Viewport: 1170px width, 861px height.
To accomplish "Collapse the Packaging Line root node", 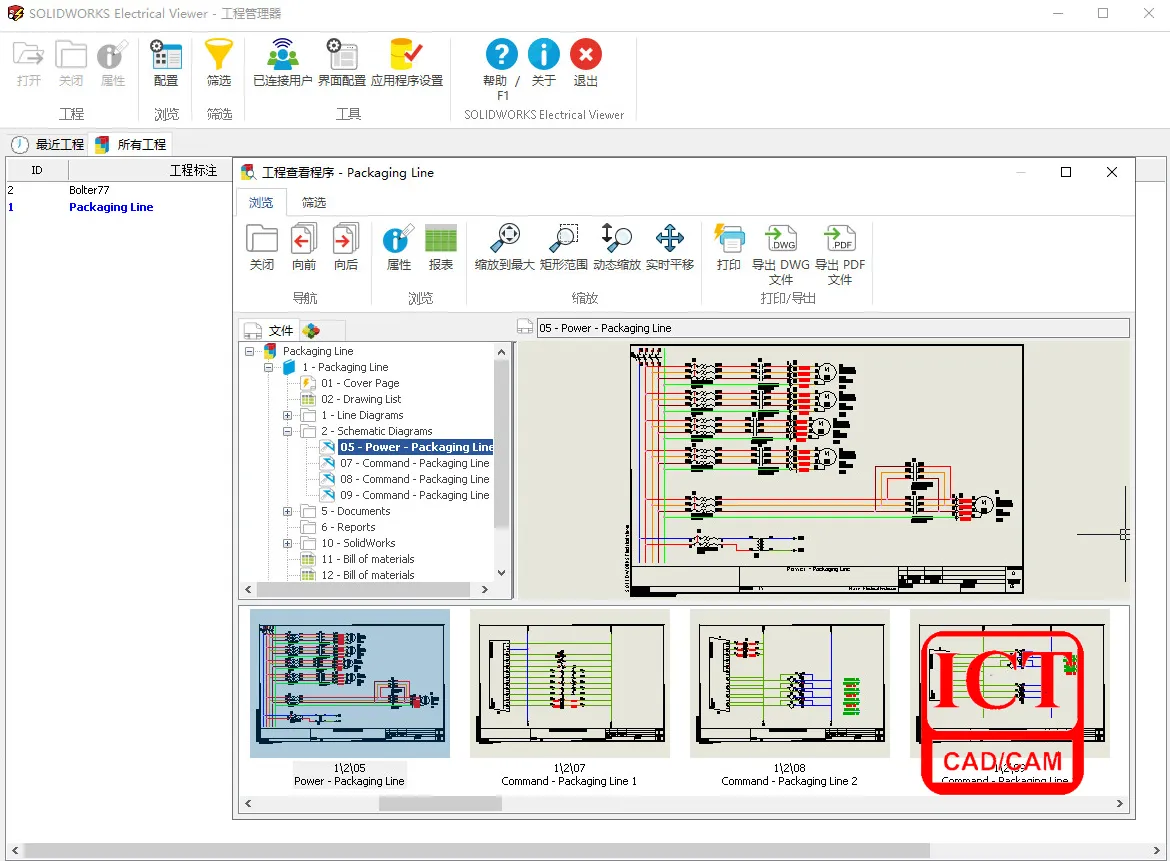I will [x=249, y=351].
